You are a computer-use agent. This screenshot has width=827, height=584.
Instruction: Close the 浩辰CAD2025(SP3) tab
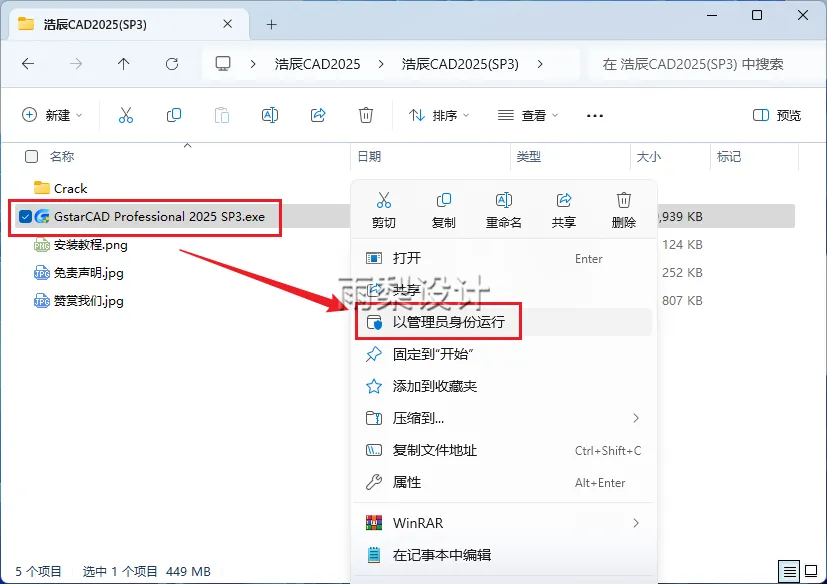coord(227,24)
